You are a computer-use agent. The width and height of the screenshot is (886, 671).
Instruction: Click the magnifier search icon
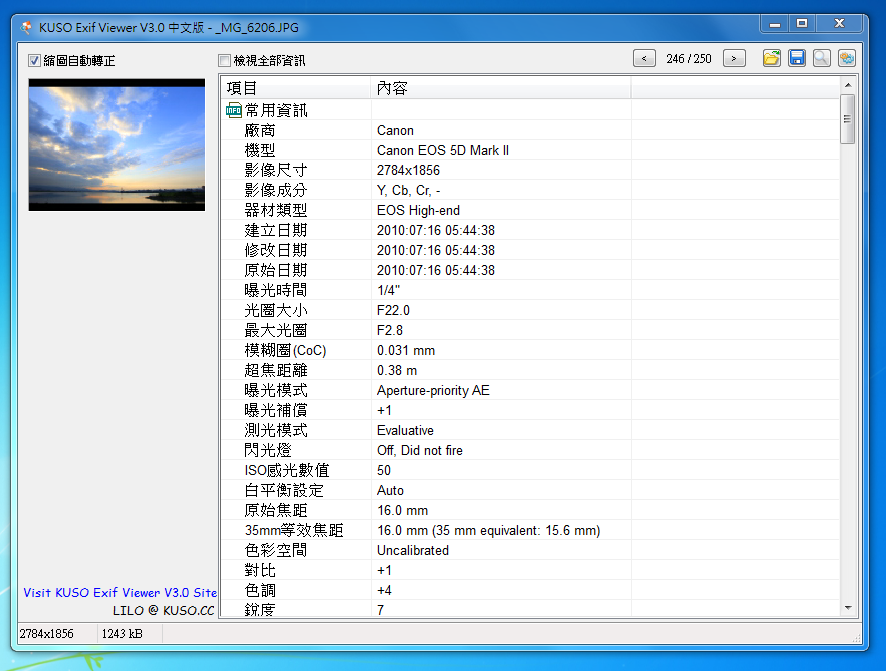(822, 58)
